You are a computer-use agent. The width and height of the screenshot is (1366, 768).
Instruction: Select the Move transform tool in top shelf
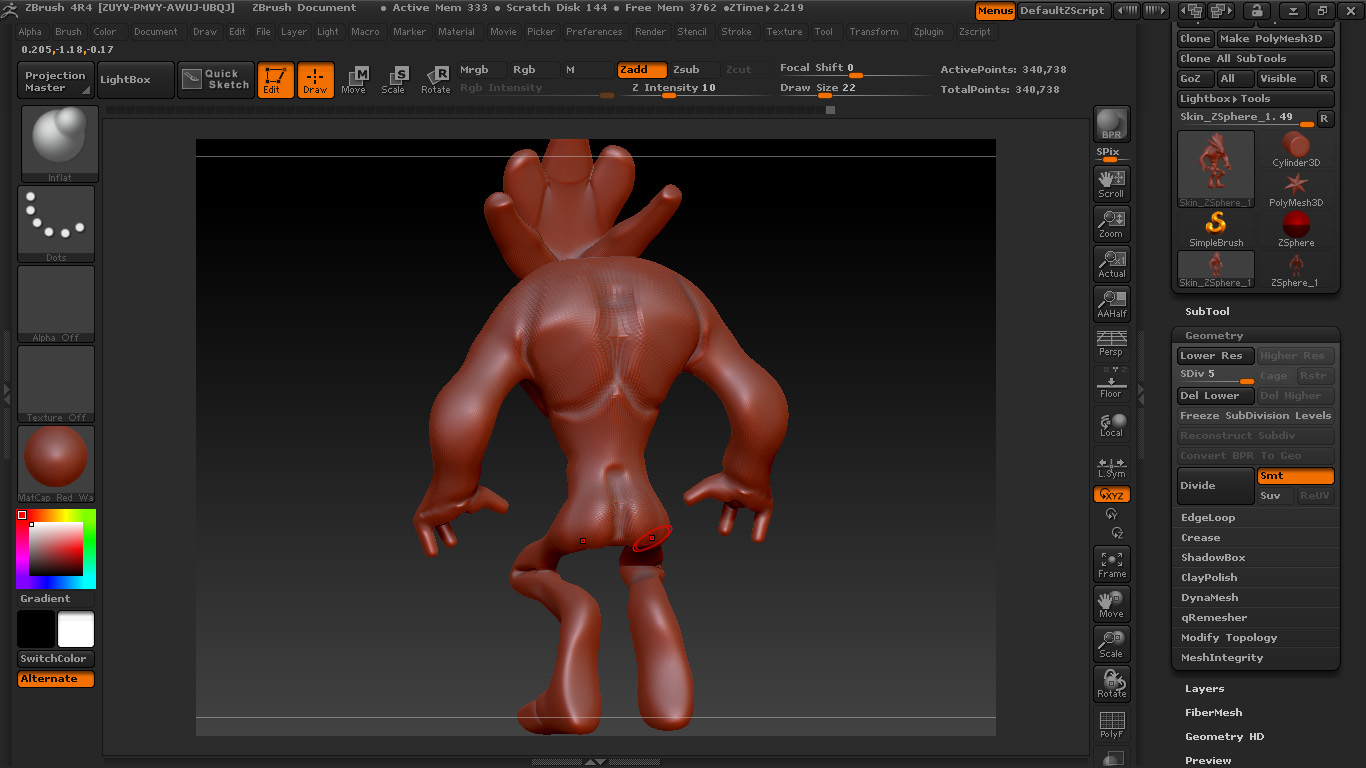click(x=353, y=80)
